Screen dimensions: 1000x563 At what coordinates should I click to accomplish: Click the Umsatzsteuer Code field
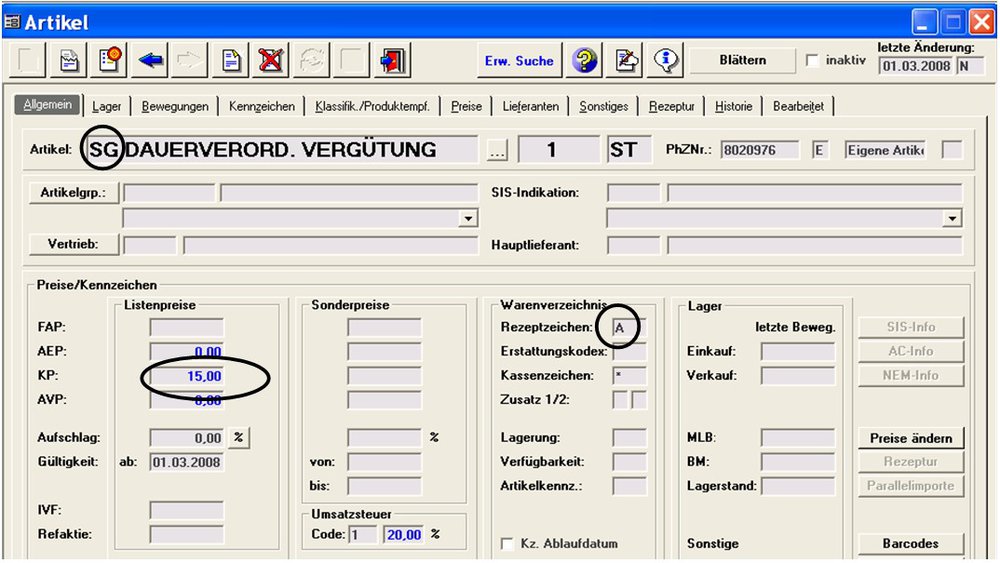pos(363,534)
